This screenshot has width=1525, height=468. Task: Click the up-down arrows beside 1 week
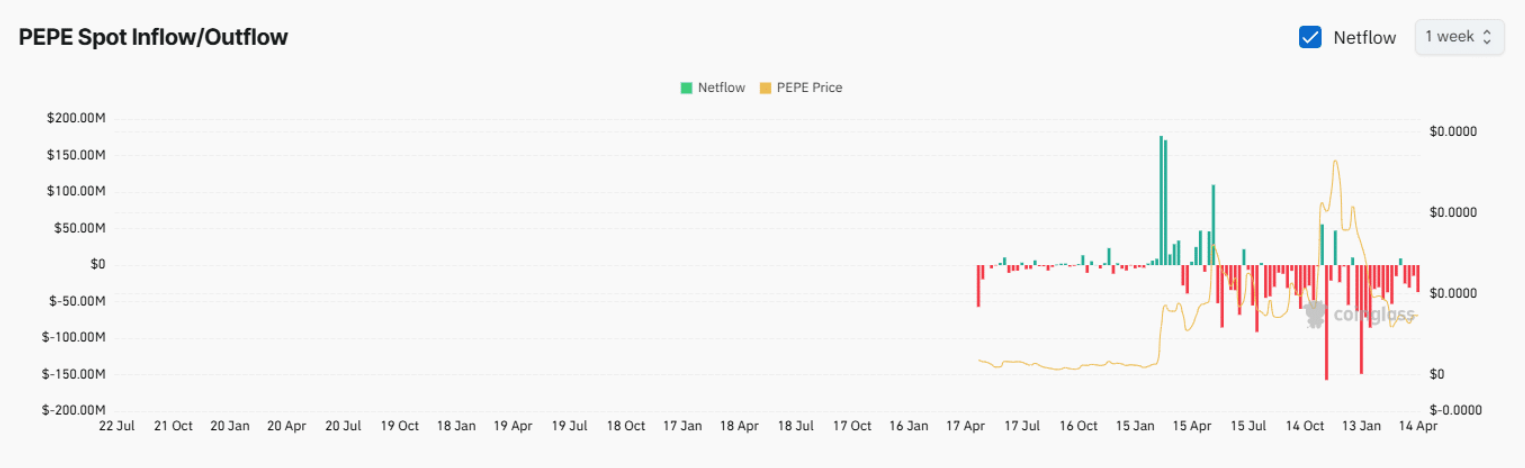[1487, 37]
